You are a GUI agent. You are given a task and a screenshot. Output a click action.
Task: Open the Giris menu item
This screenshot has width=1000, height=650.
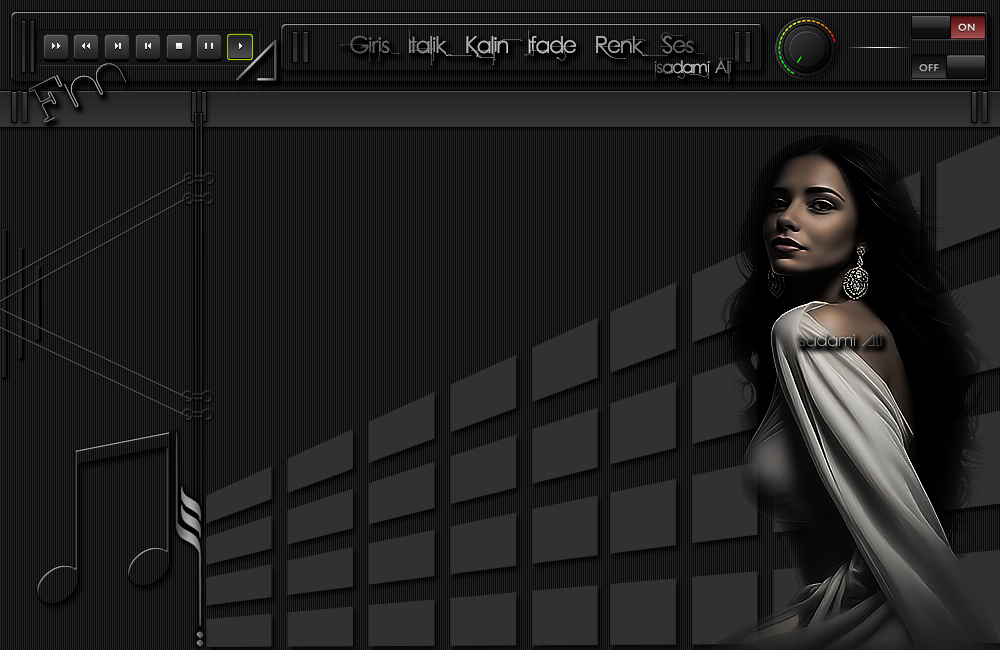click(x=370, y=46)
